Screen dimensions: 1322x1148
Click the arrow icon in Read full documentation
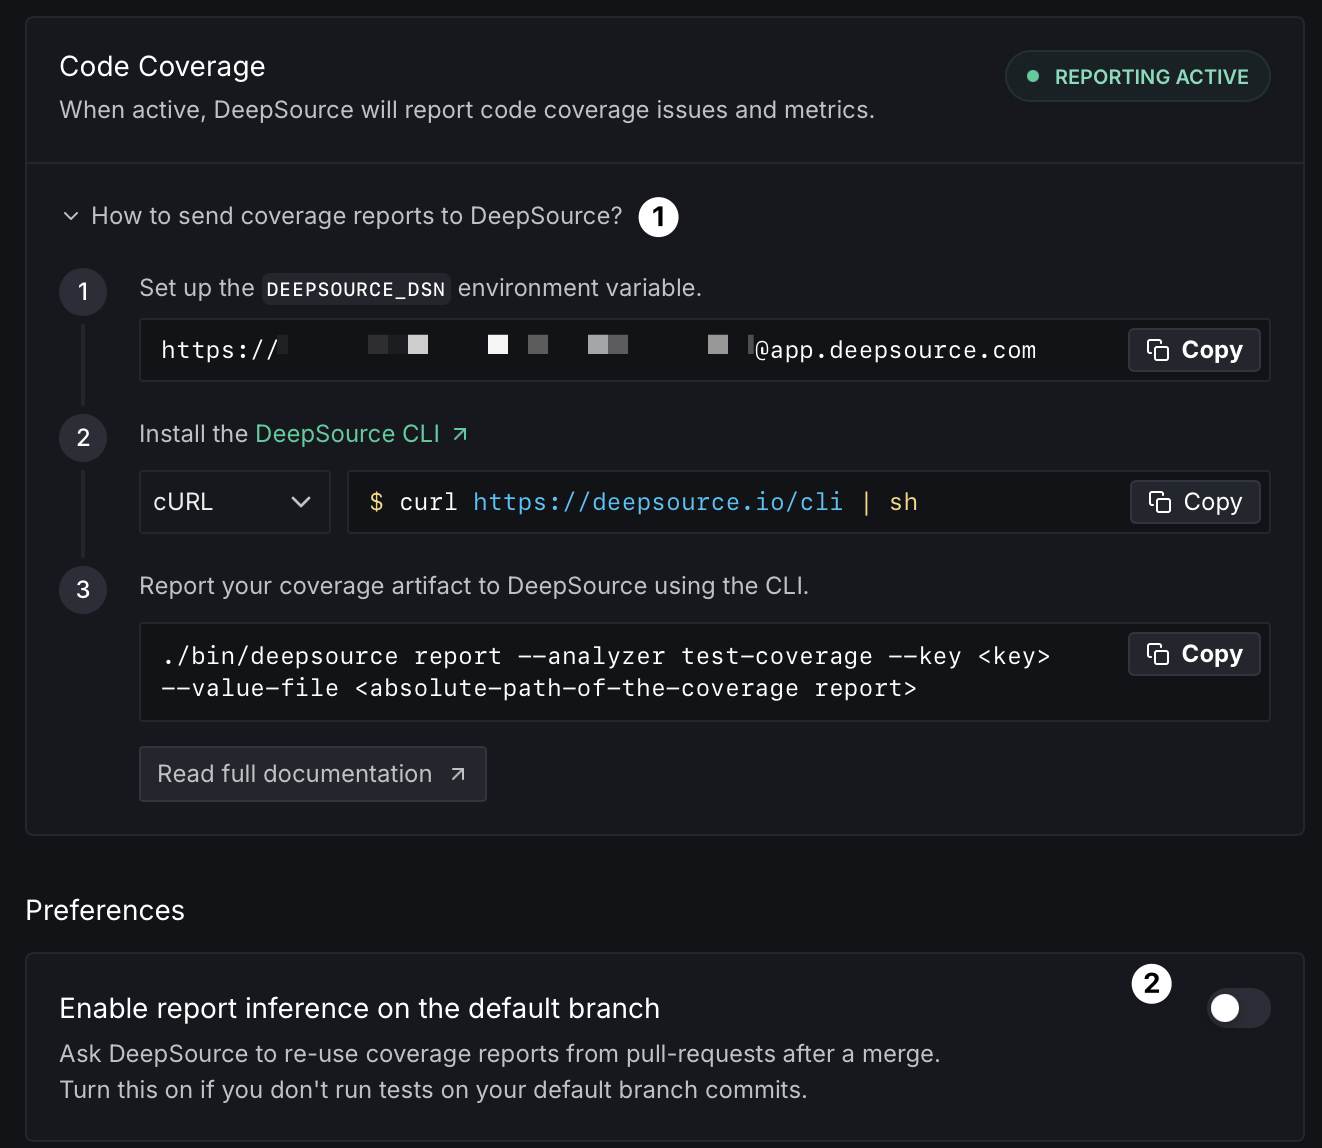(458, 774)
